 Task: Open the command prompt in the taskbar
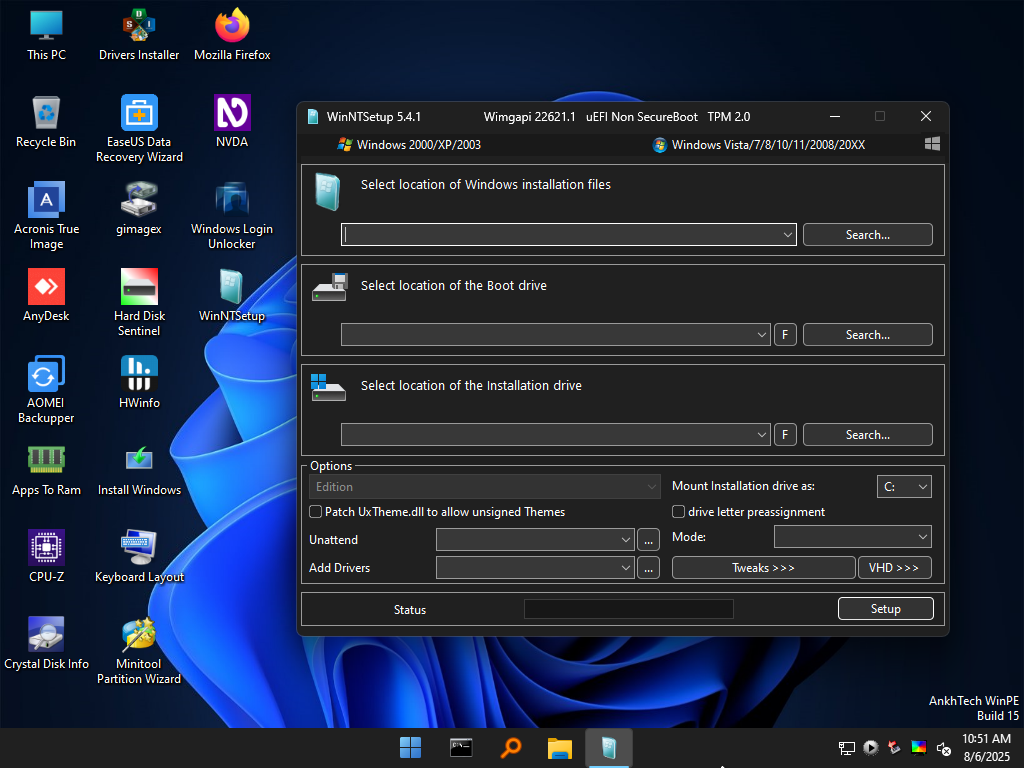tap(461, 747)
